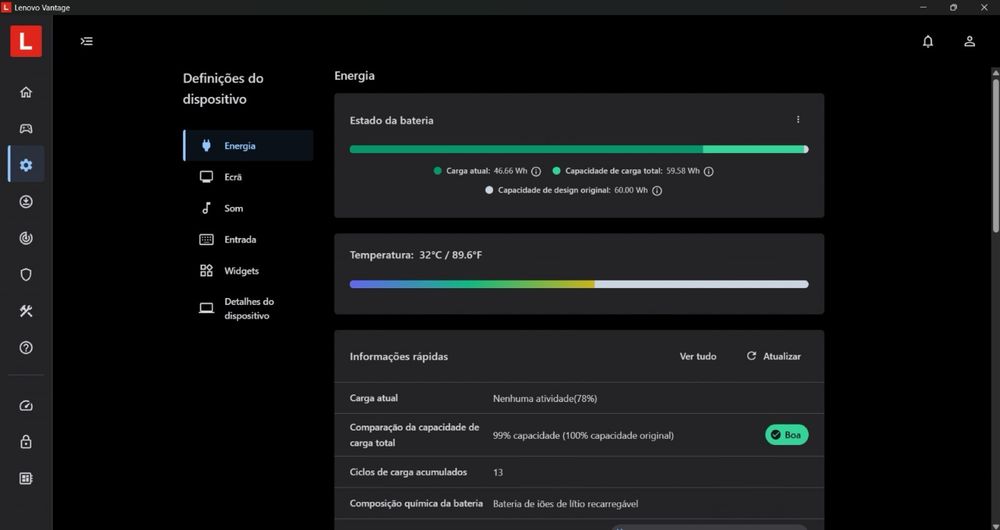Open the speedometer performance sidebar icon
The image size is (1000, 530).
coord(26,406)
